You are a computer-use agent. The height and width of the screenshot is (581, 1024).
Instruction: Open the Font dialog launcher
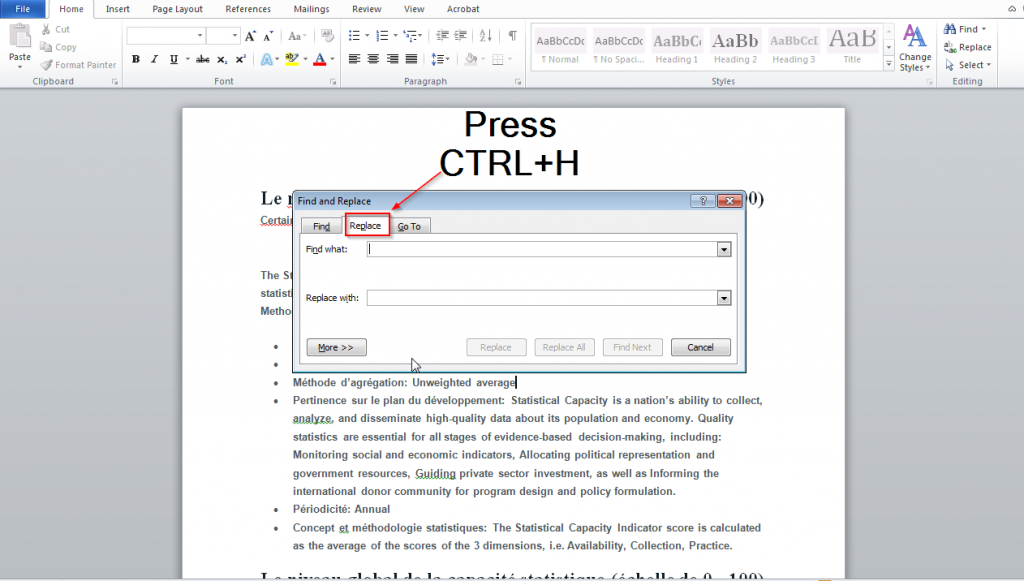(333, 82)
